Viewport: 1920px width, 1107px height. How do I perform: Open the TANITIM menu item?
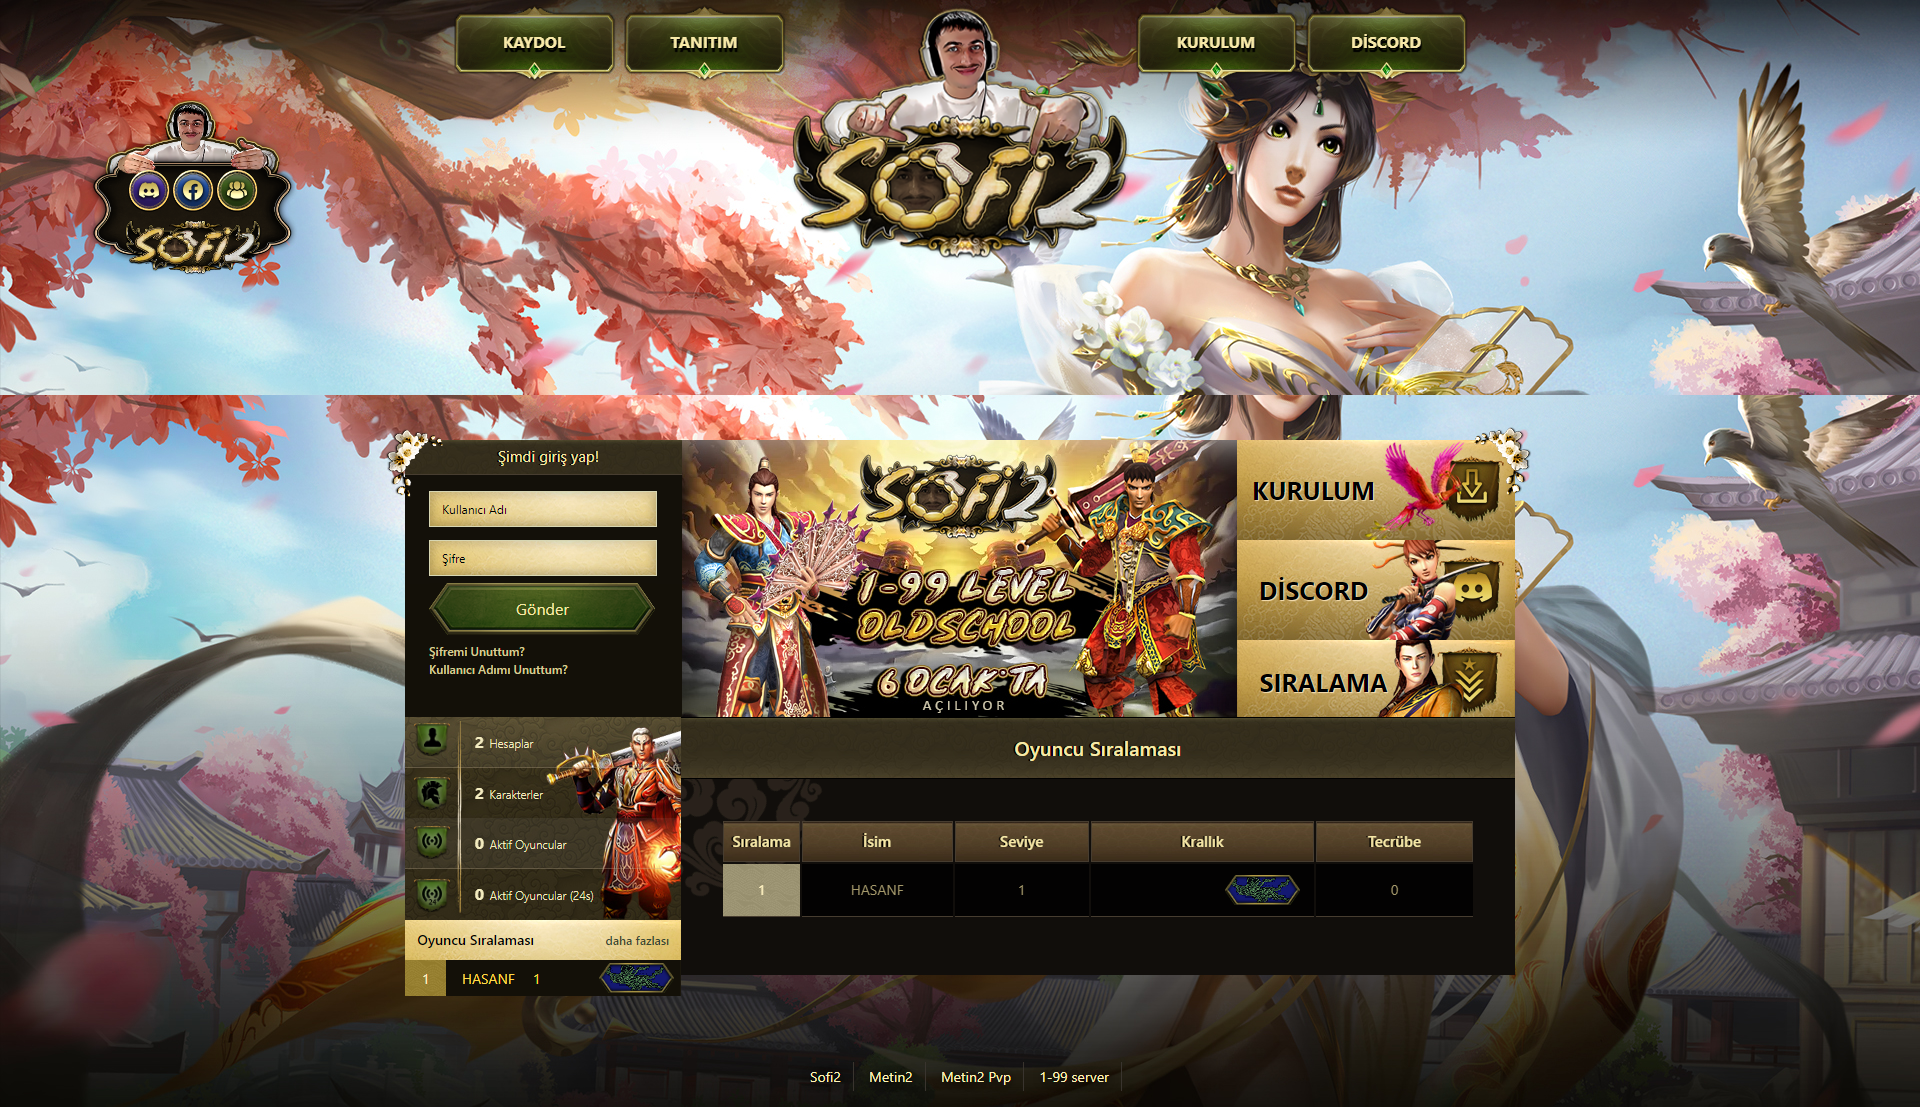click(x=704, y=43)
